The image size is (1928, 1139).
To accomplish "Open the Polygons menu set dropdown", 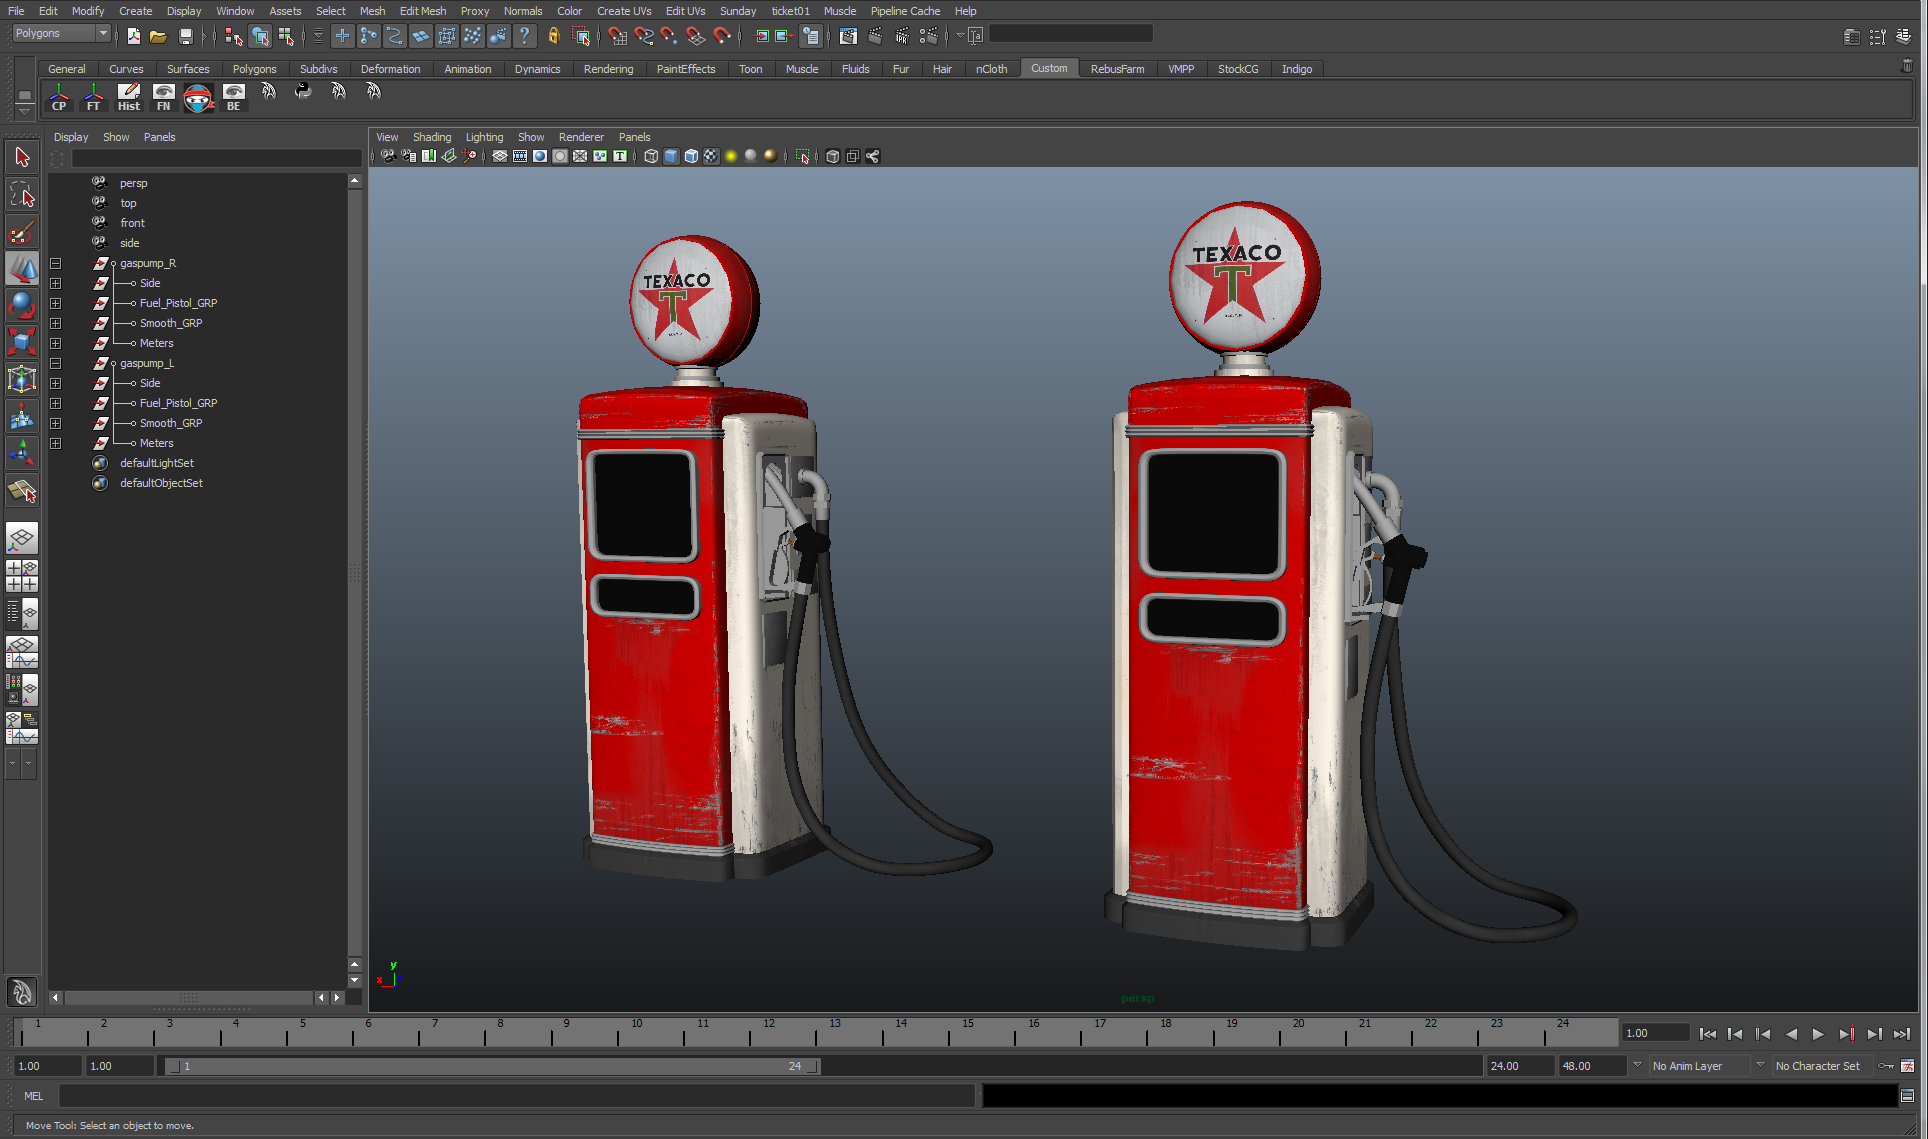I will [x=61, y=34].
